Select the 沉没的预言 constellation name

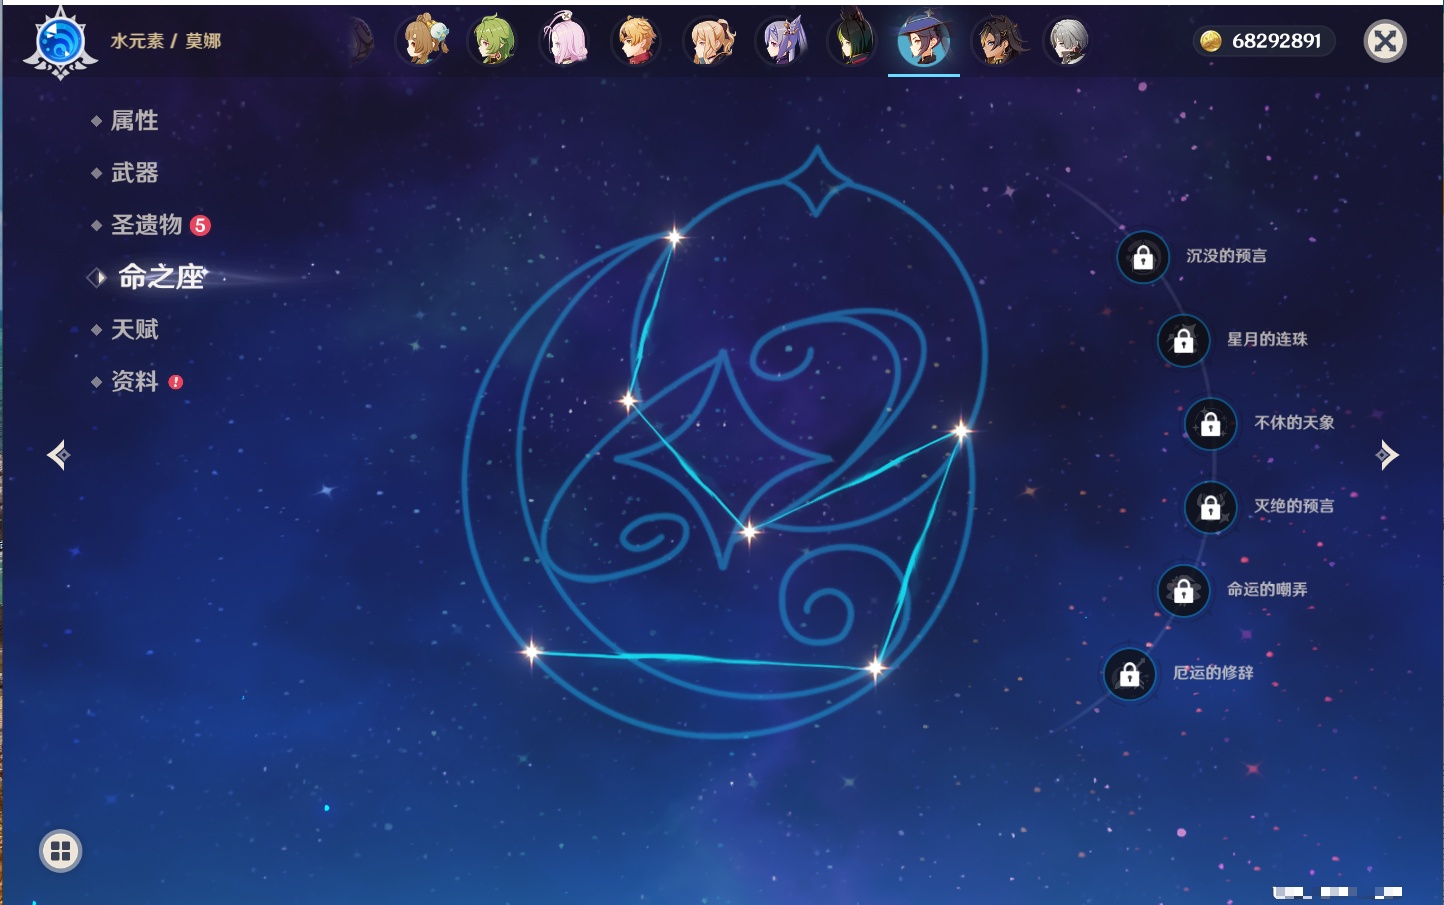coord(1226,256)
